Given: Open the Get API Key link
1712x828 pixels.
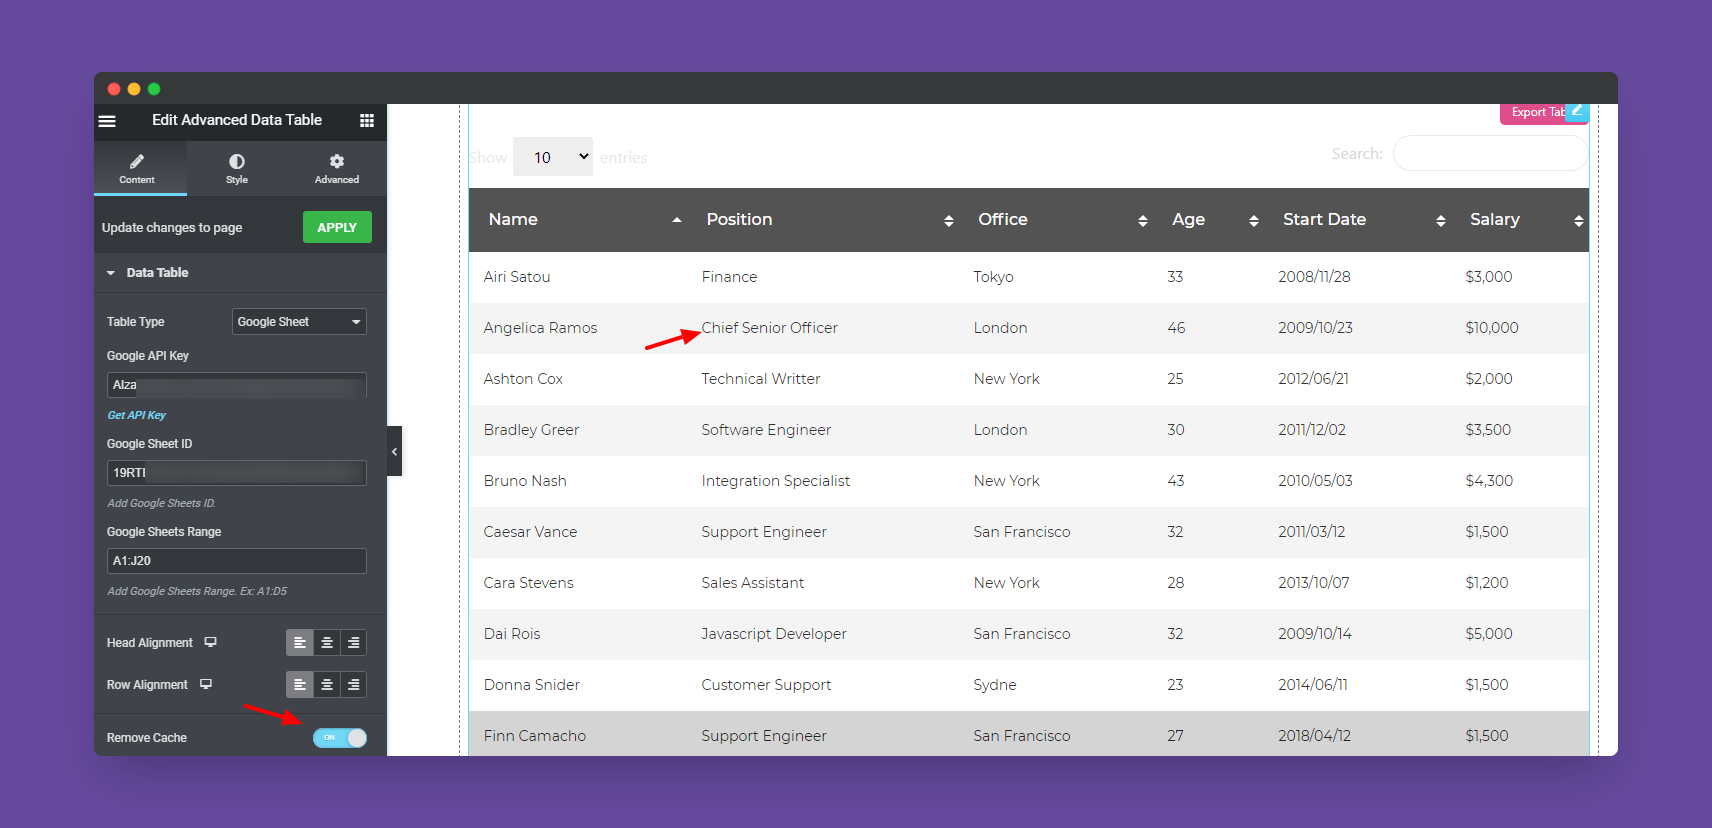Looking at the screenshot, I should coord(137,415).
